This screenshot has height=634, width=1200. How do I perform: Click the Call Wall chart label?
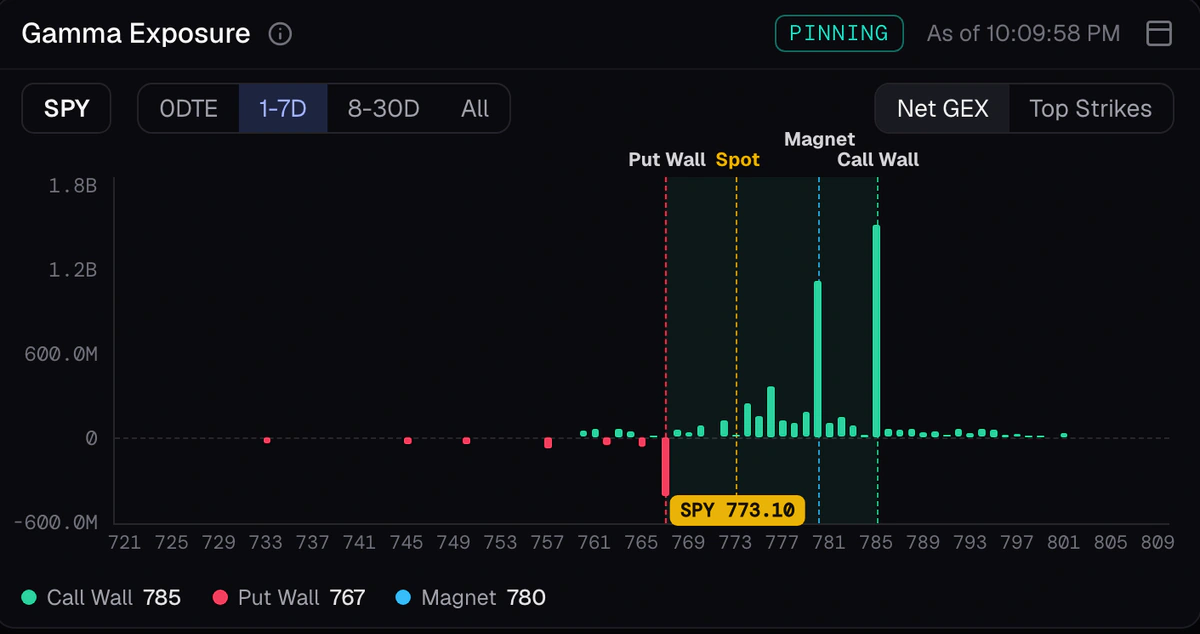(x=878, y=159)
